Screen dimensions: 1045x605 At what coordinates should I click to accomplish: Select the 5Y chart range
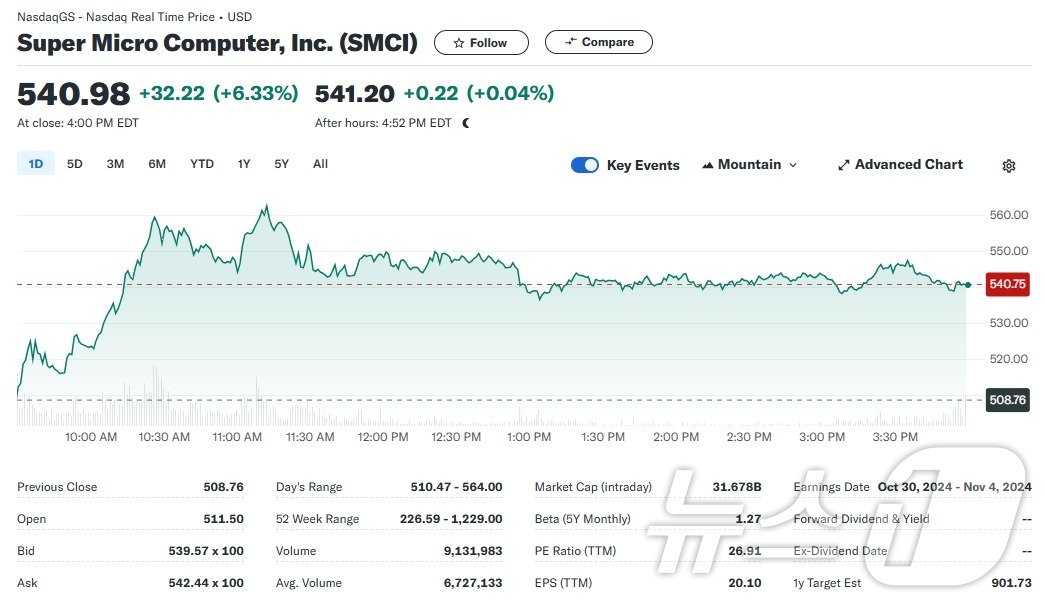pyautogui.click(x=281, y=164)
